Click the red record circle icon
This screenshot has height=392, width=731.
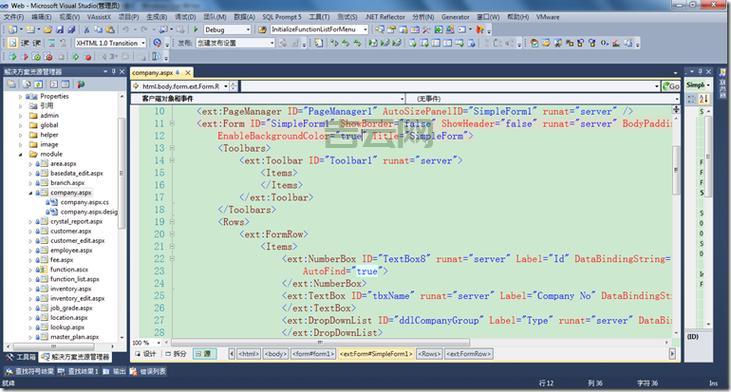click(x=88, y=57)
